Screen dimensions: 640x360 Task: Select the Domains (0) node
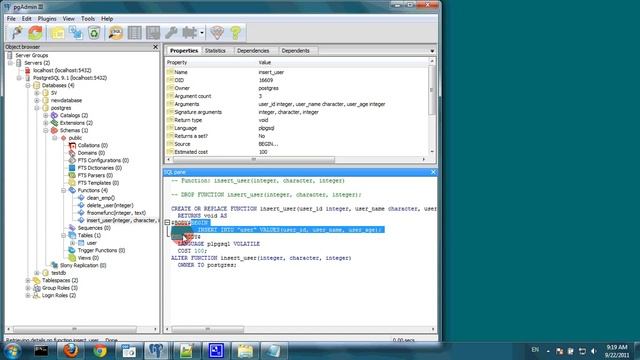point(91,153)
